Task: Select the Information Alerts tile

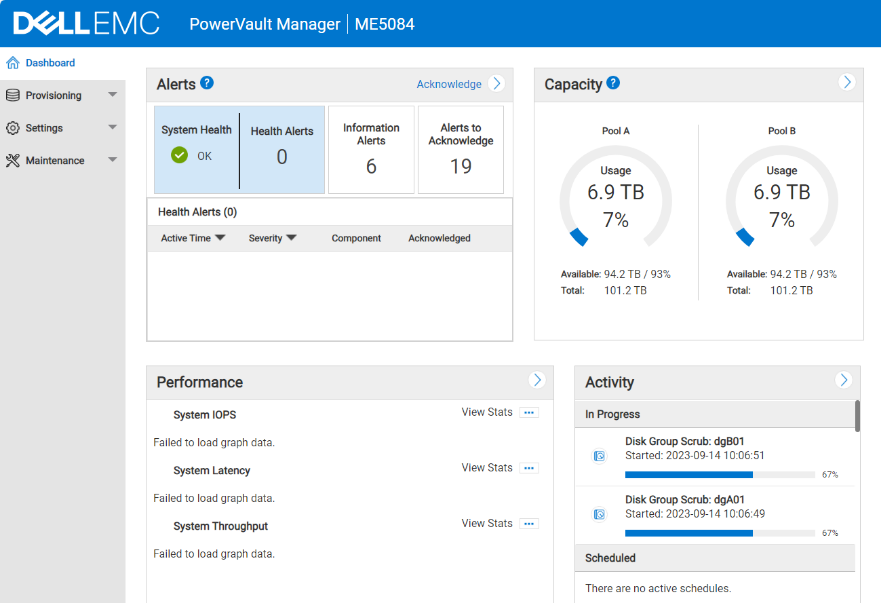Action: tap(371, 150)
